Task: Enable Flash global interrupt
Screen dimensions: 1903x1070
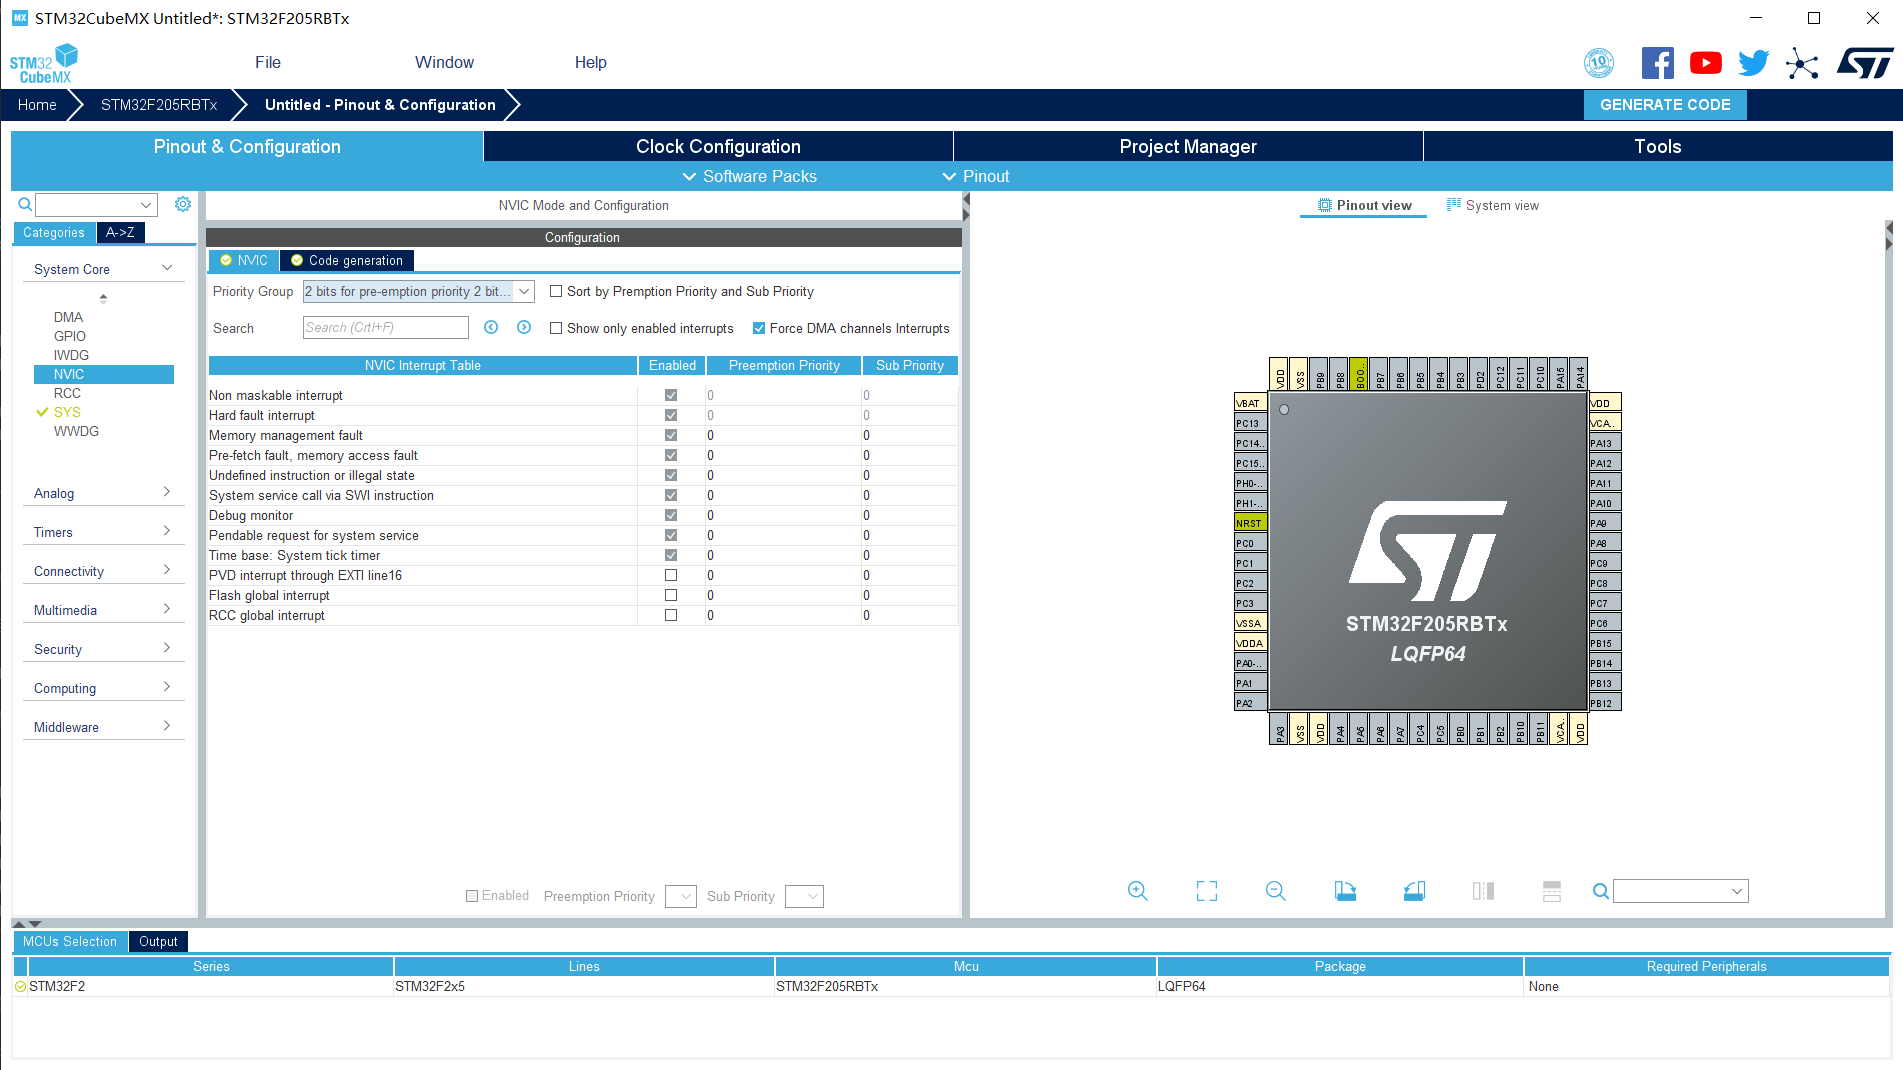Action: point(671,595)
